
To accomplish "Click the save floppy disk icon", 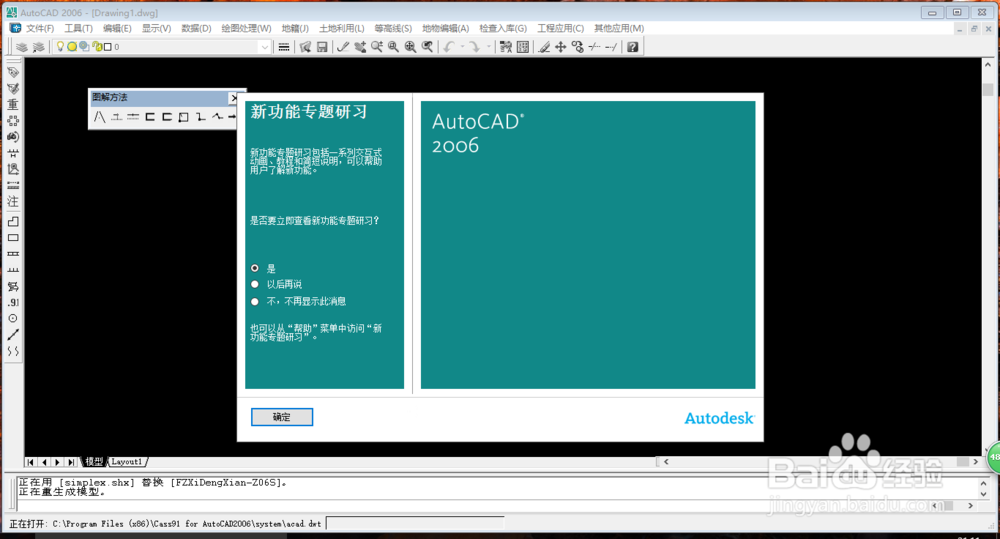I will tap(322, 47).
